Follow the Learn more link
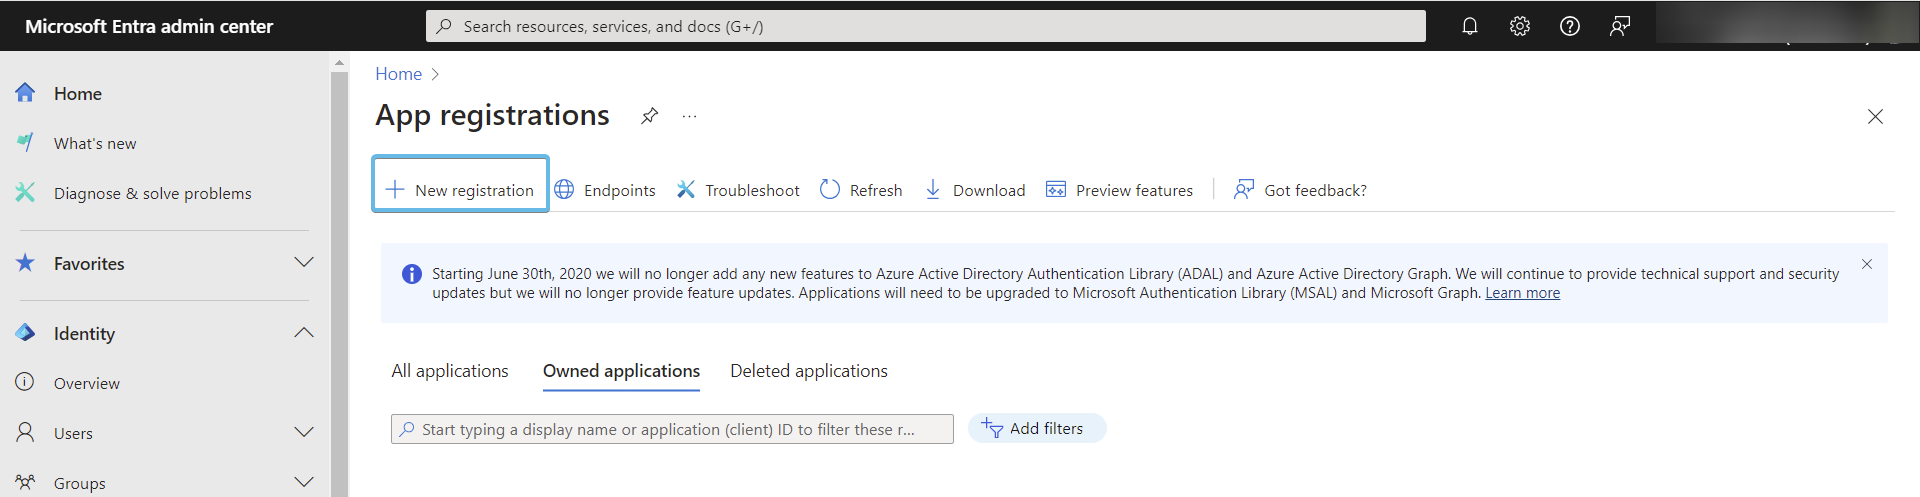The height and width of the screenshot is (497, 1920). pyautogui.click(x=1522, y=293)
